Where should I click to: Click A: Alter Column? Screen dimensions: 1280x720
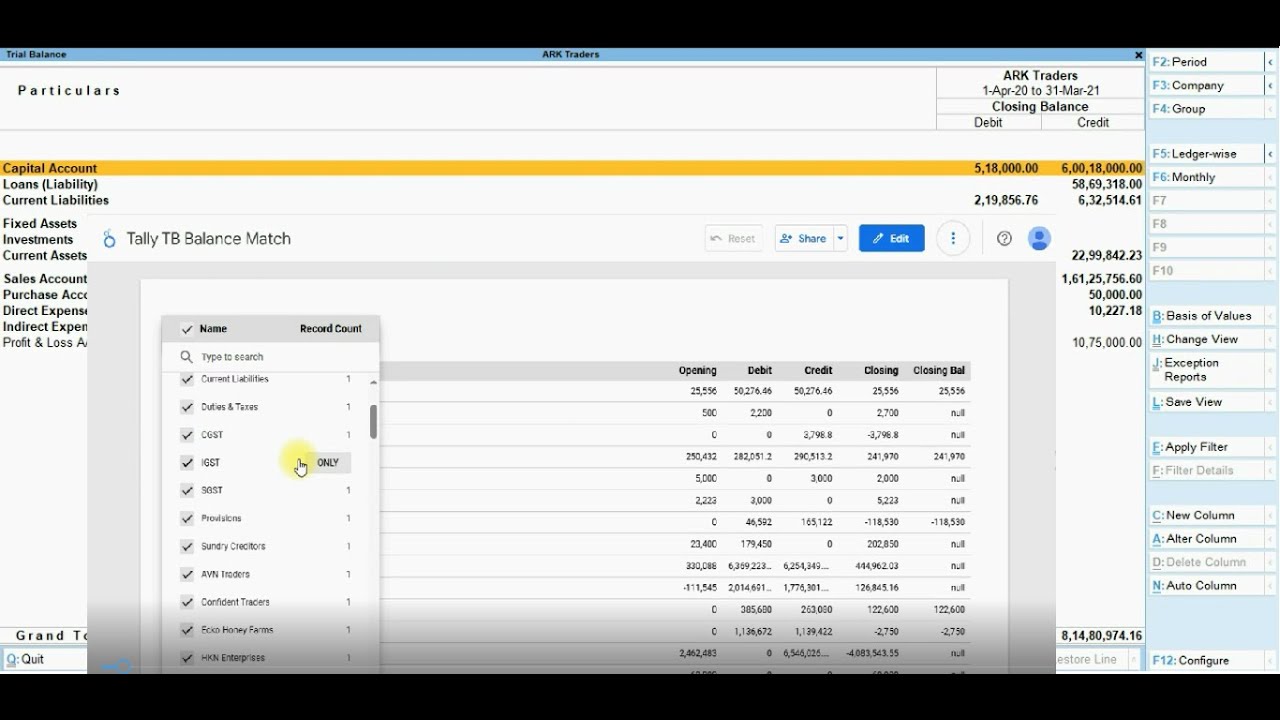1205,539
